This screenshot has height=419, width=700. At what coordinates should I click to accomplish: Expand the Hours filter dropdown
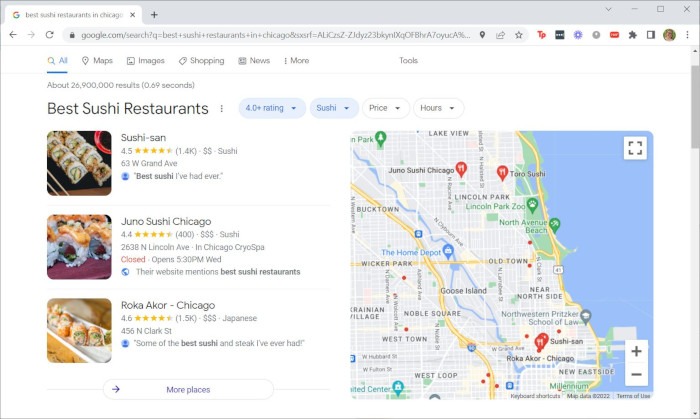pos(438,108)
